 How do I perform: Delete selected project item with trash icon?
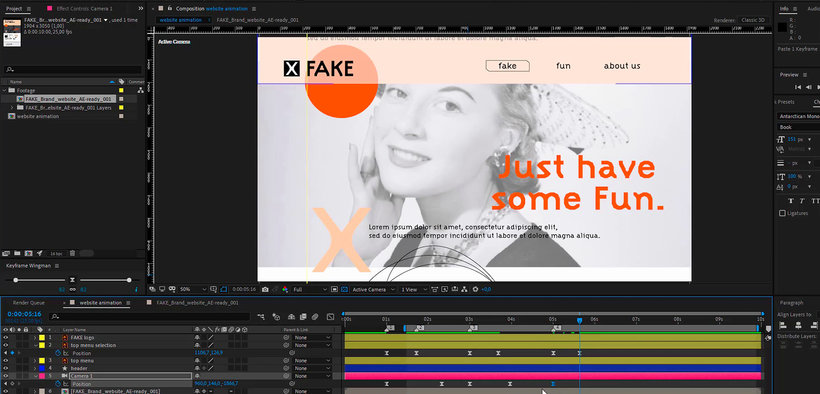pyautogui.click(x=72, y=253)
